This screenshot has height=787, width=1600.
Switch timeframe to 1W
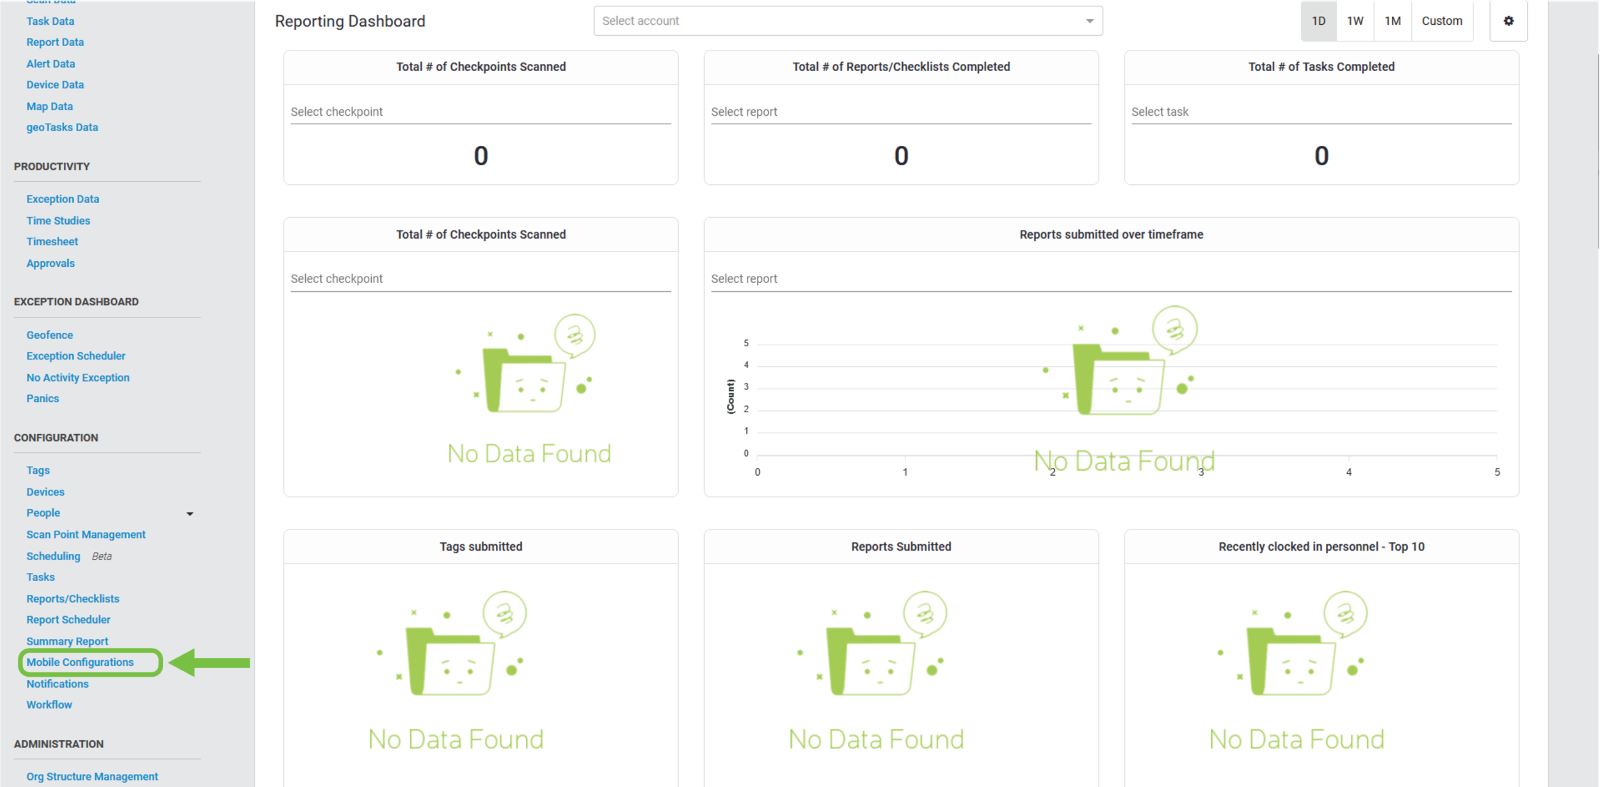[x=1355, y=21]
